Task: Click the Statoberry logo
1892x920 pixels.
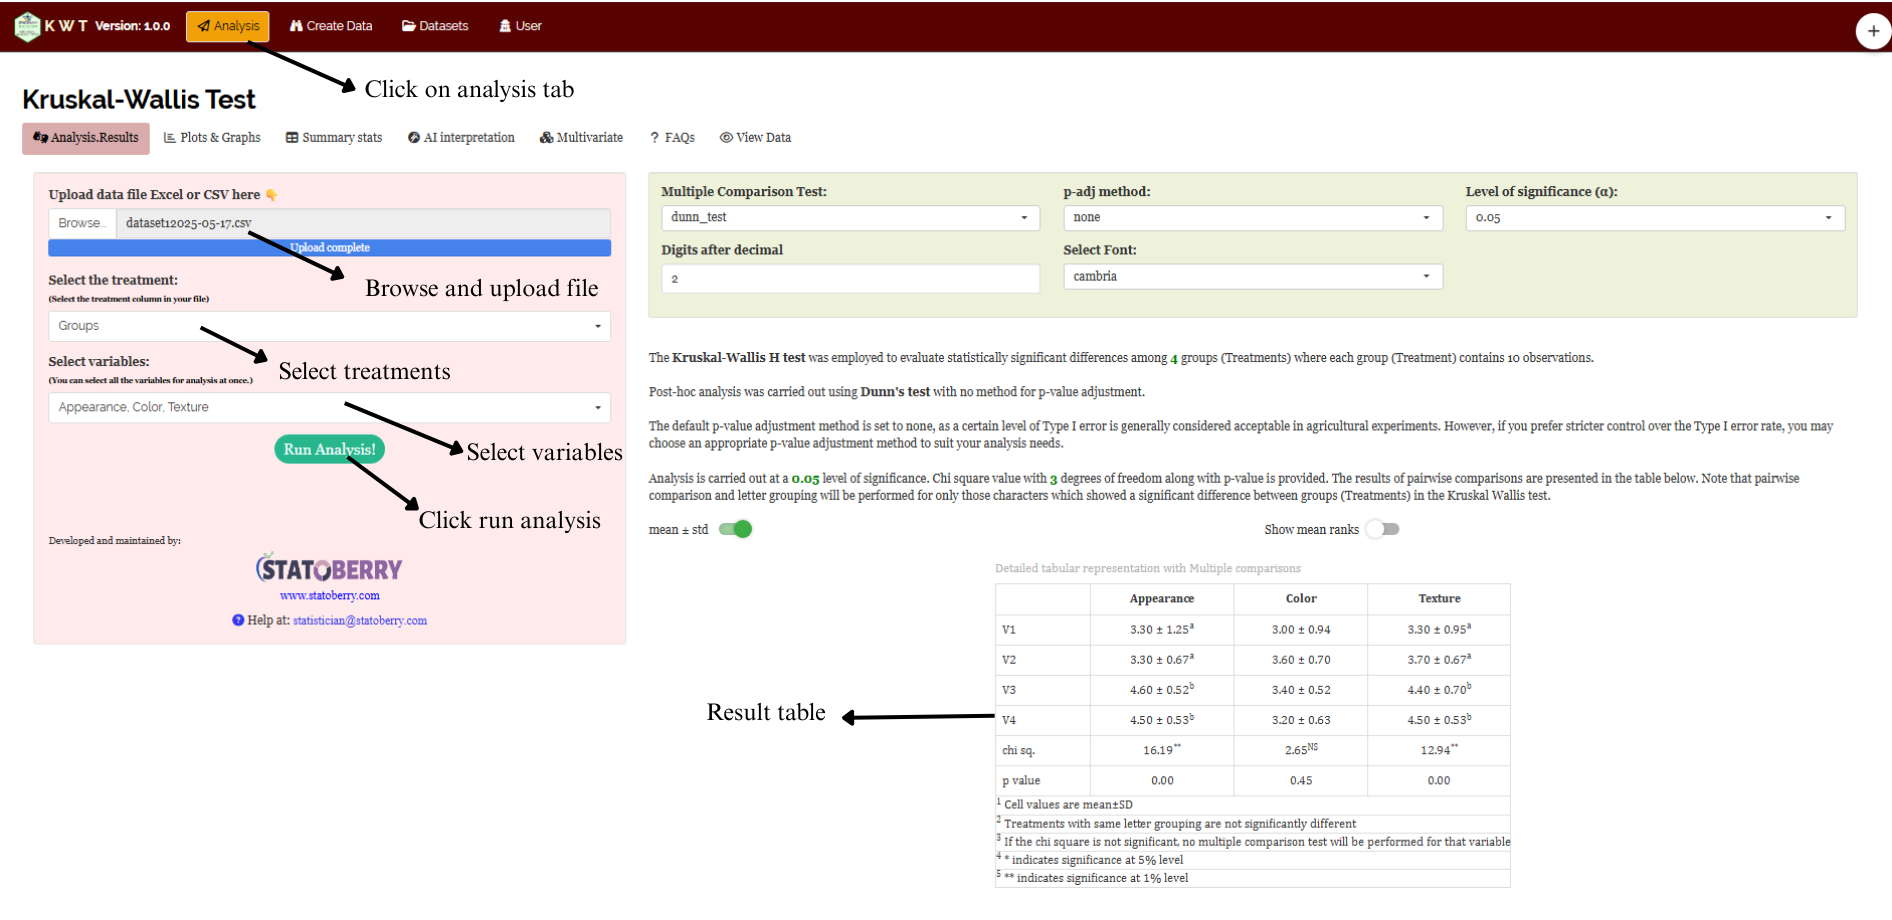Action: 329,569
